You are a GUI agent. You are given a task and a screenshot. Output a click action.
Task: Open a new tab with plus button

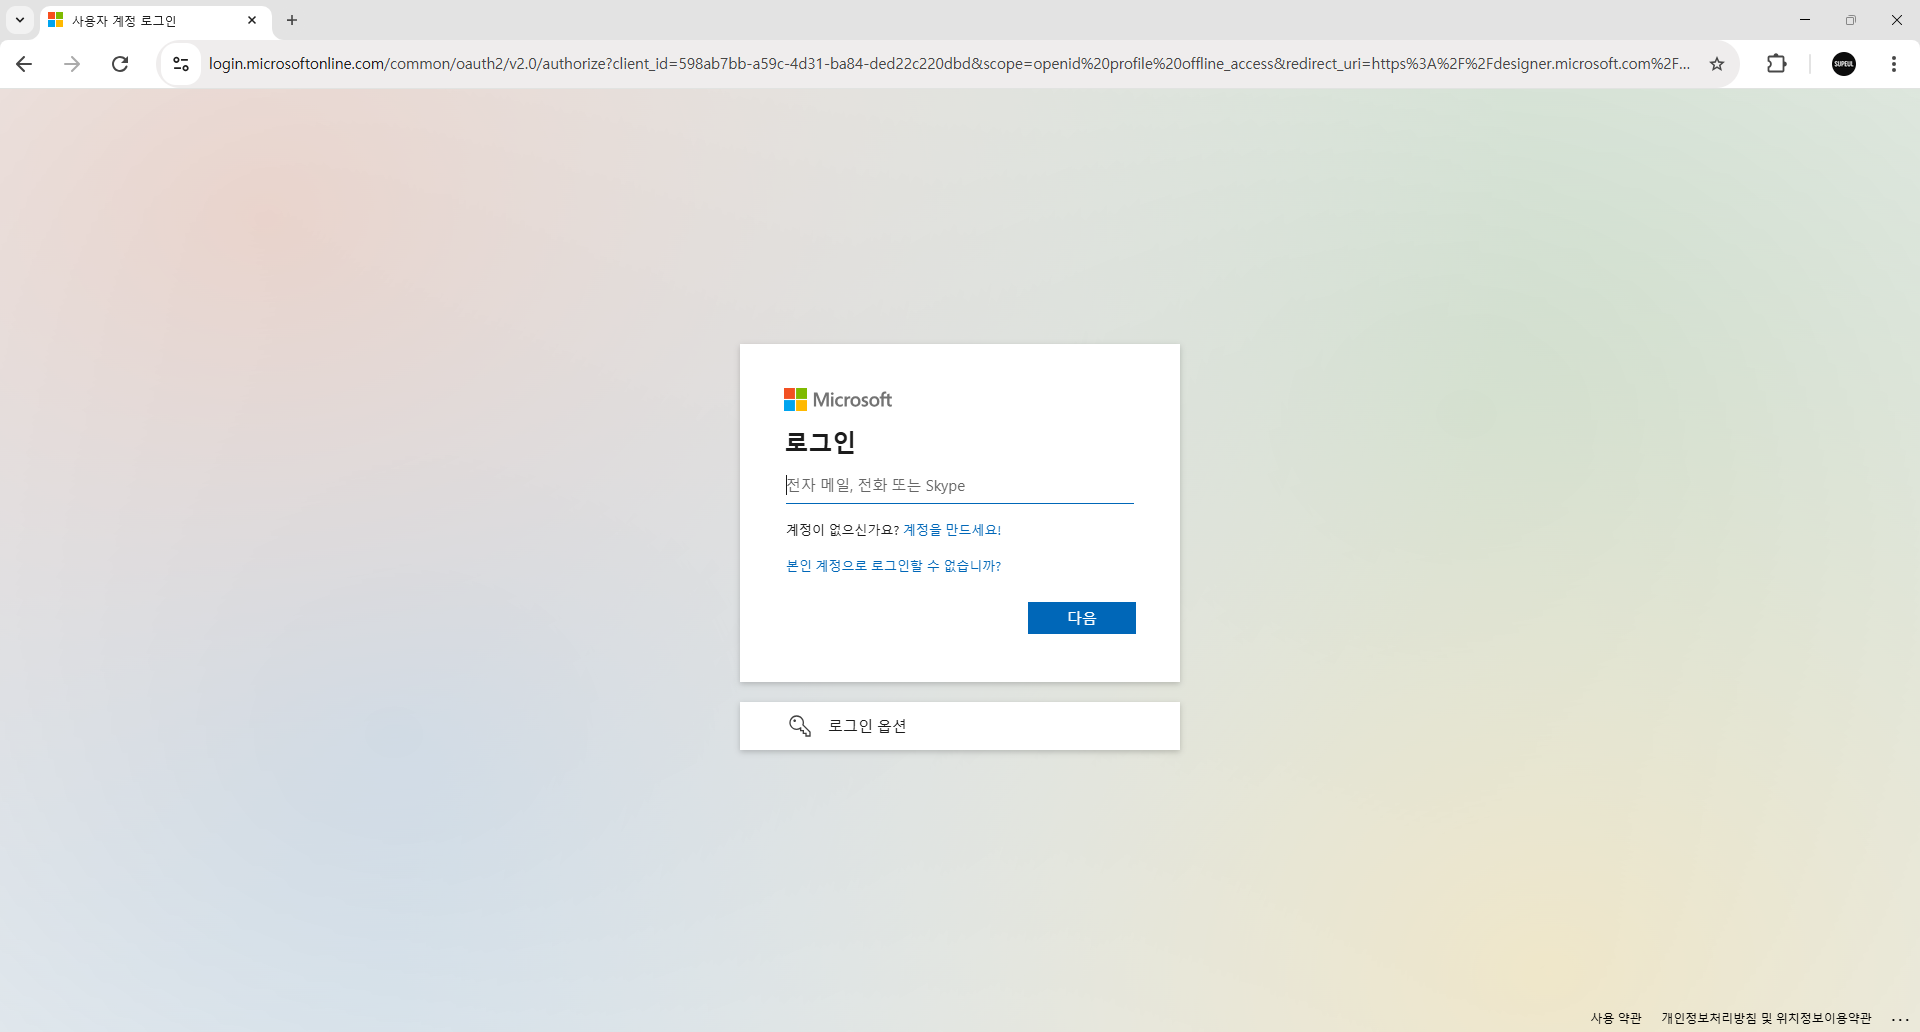[292, 20]
